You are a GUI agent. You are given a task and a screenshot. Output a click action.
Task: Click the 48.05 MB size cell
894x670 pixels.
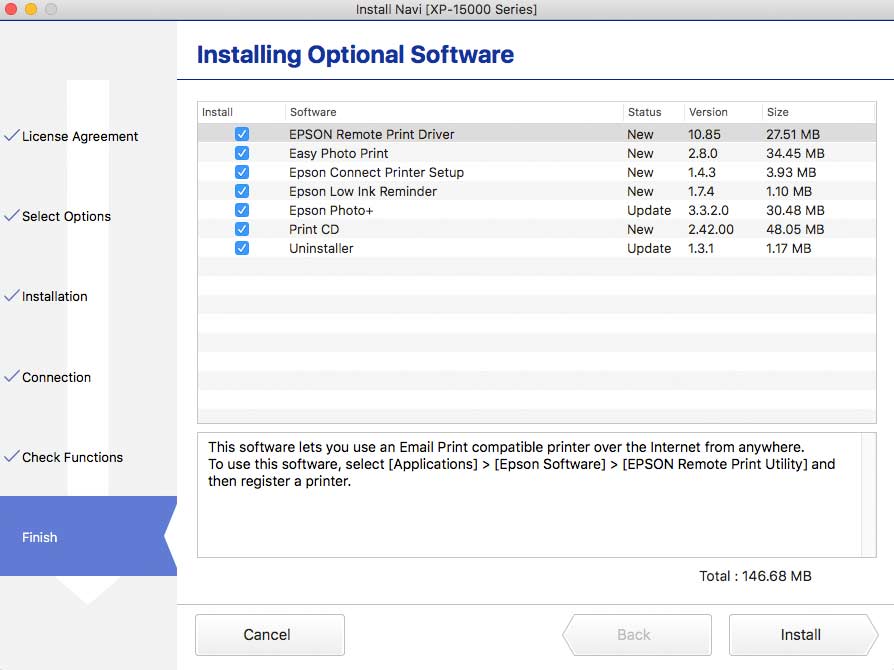(x=795, y=229)
